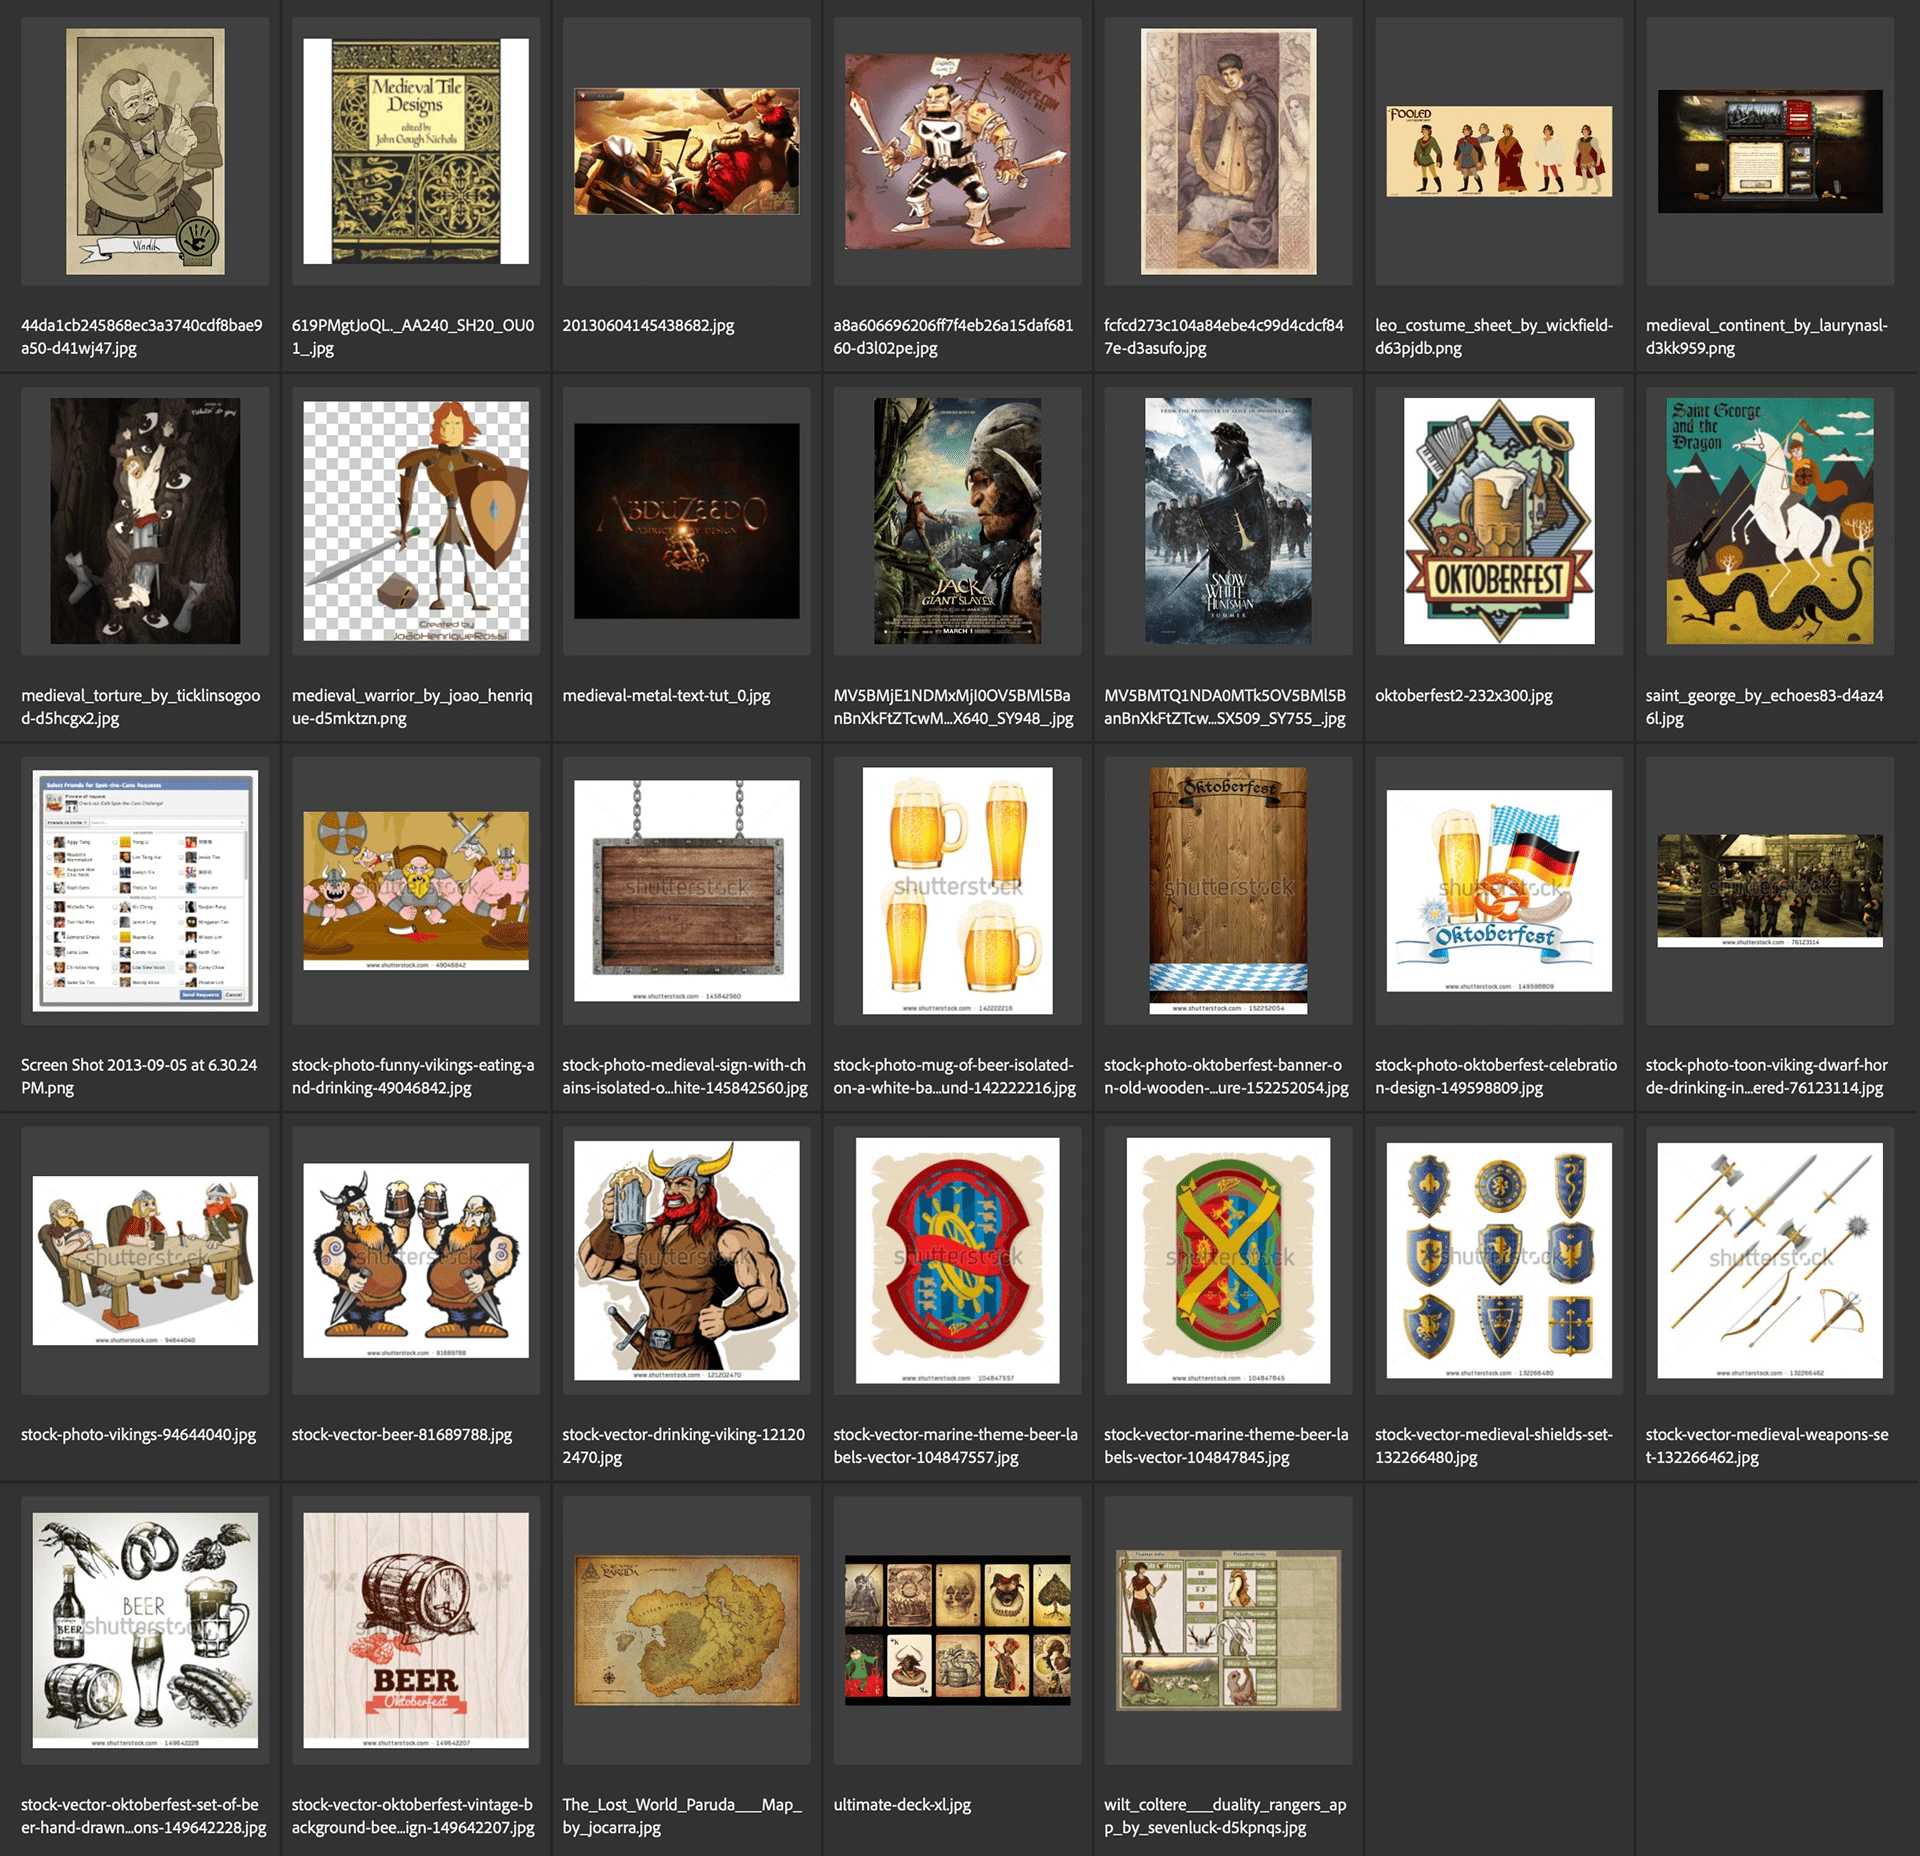
Task: Click the stock-photo-vikings-94644040.jpg filename
Action: point(139,1434)
